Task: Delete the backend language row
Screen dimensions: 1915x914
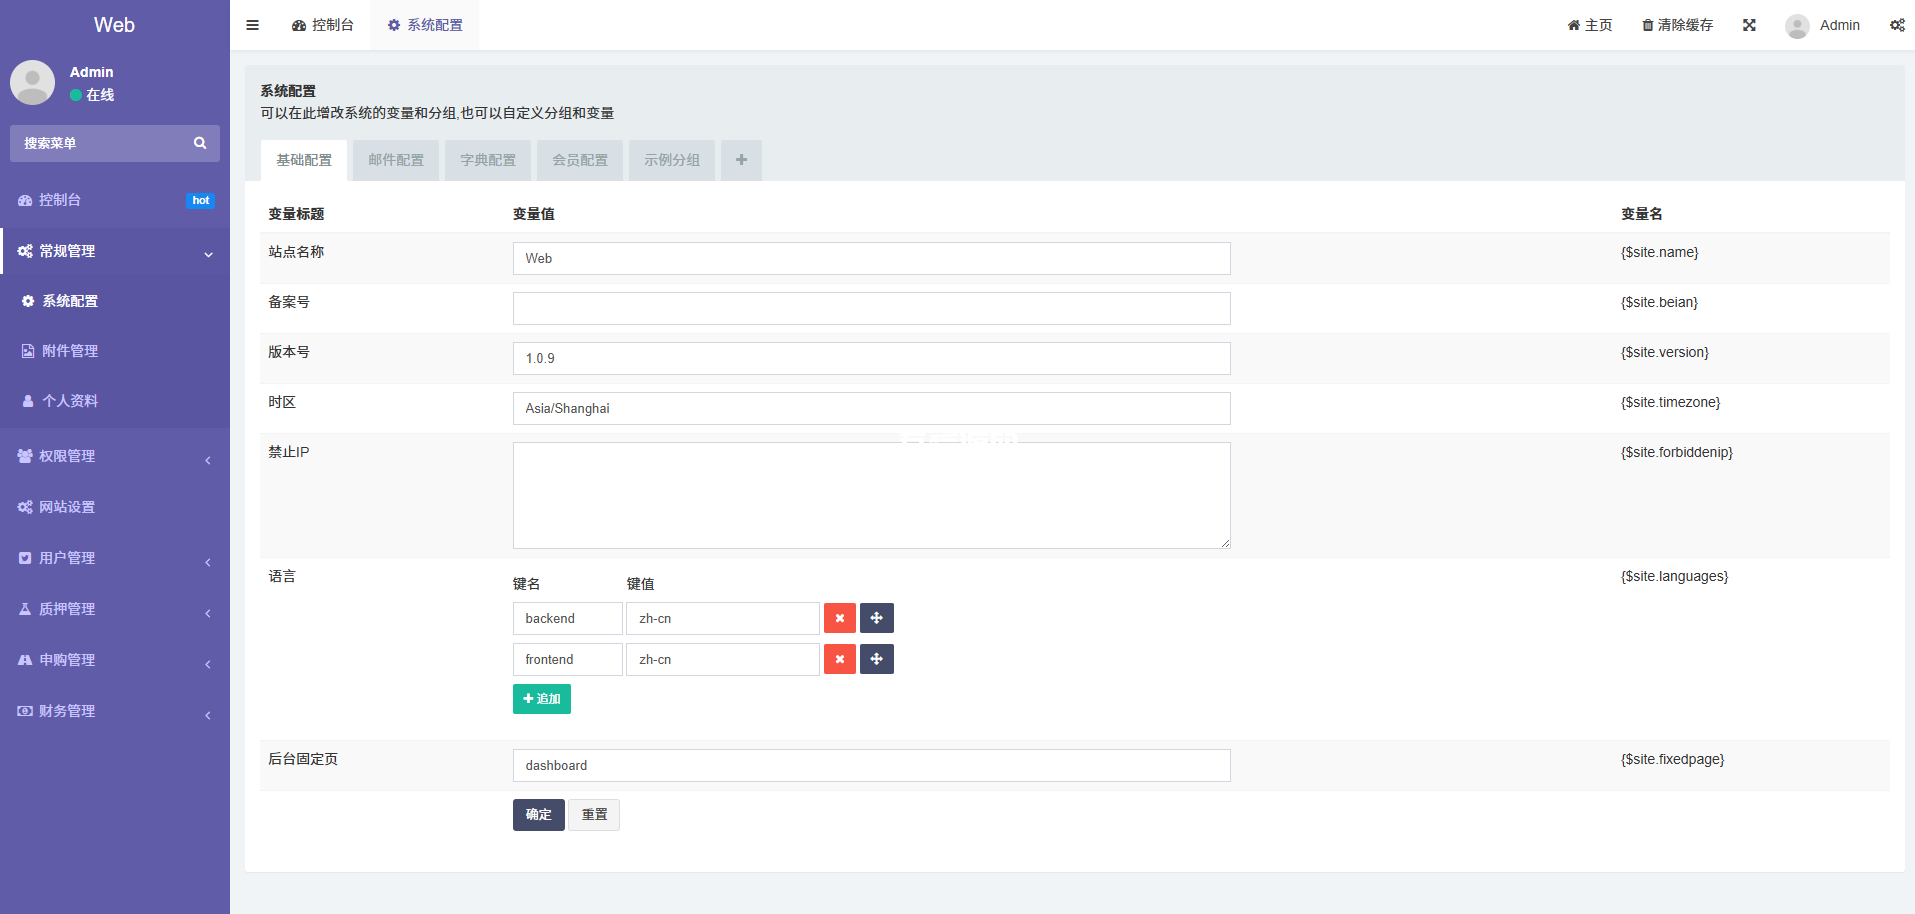Action: coord(839,619)
